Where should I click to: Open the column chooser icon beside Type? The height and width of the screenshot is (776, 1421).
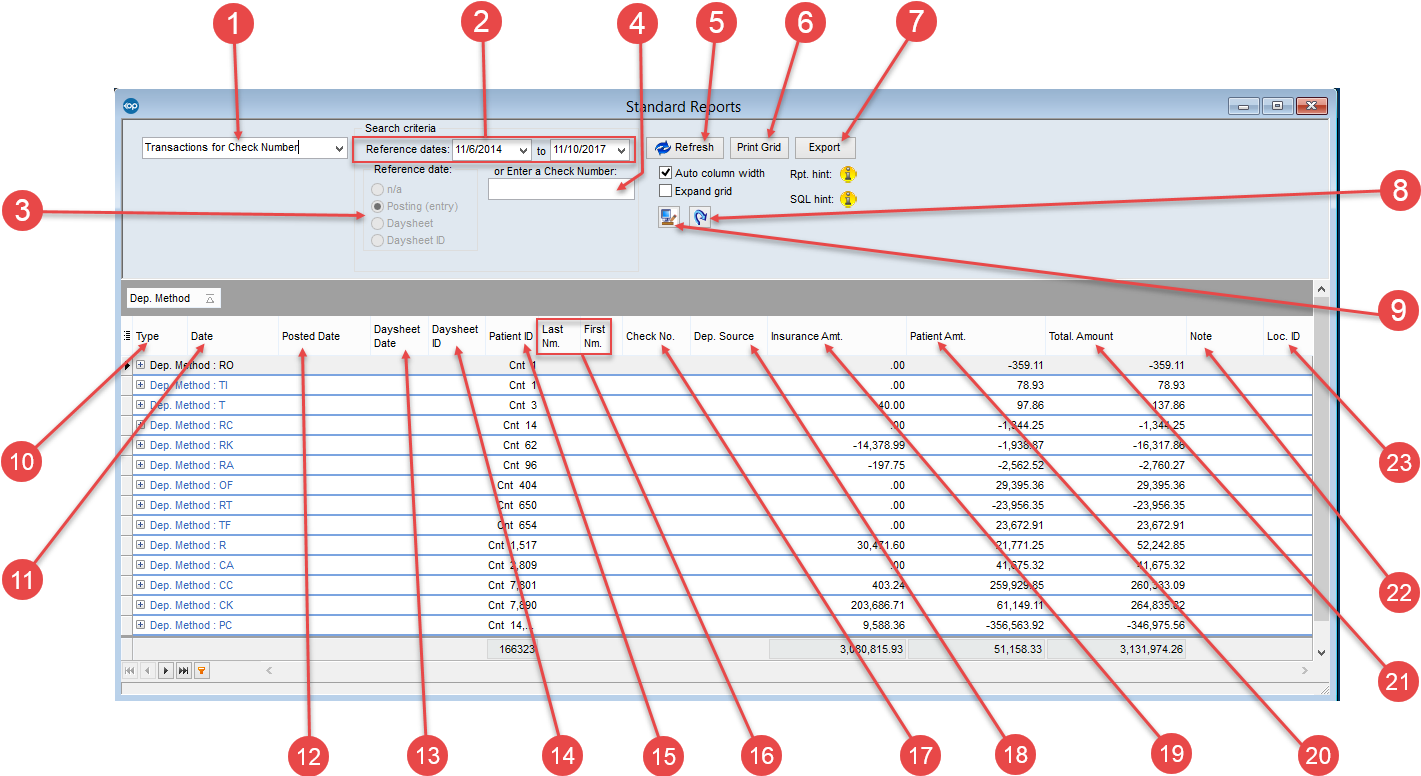click(x=126, y=336)
